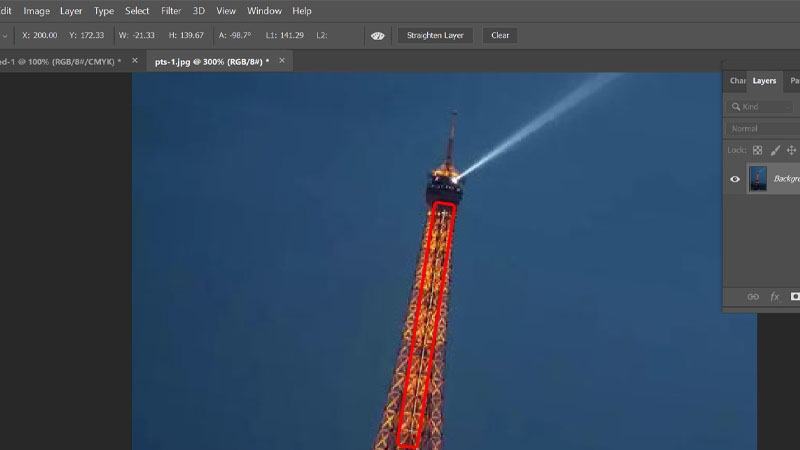Open the Select menu
Image resolution: width=800 pixels, height=450 pixels.
point(137,11)
